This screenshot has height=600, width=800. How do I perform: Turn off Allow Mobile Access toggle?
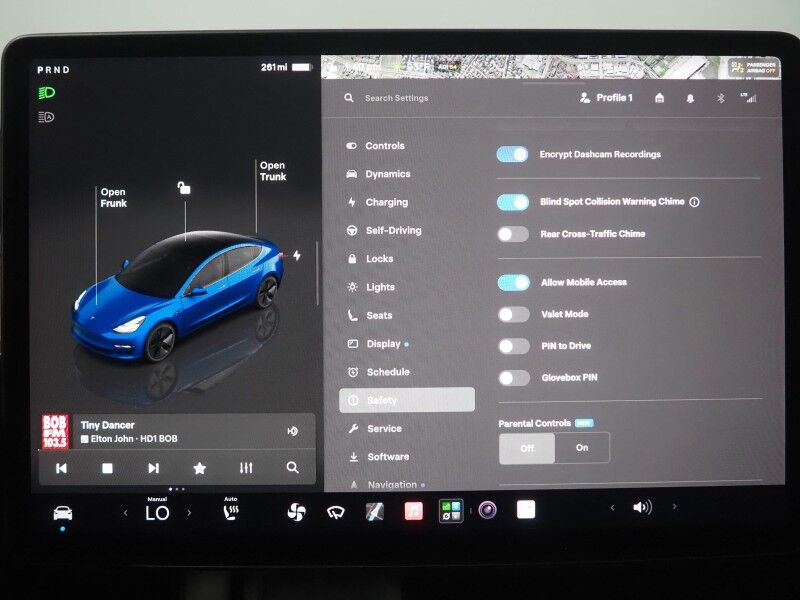pos(513,282)
